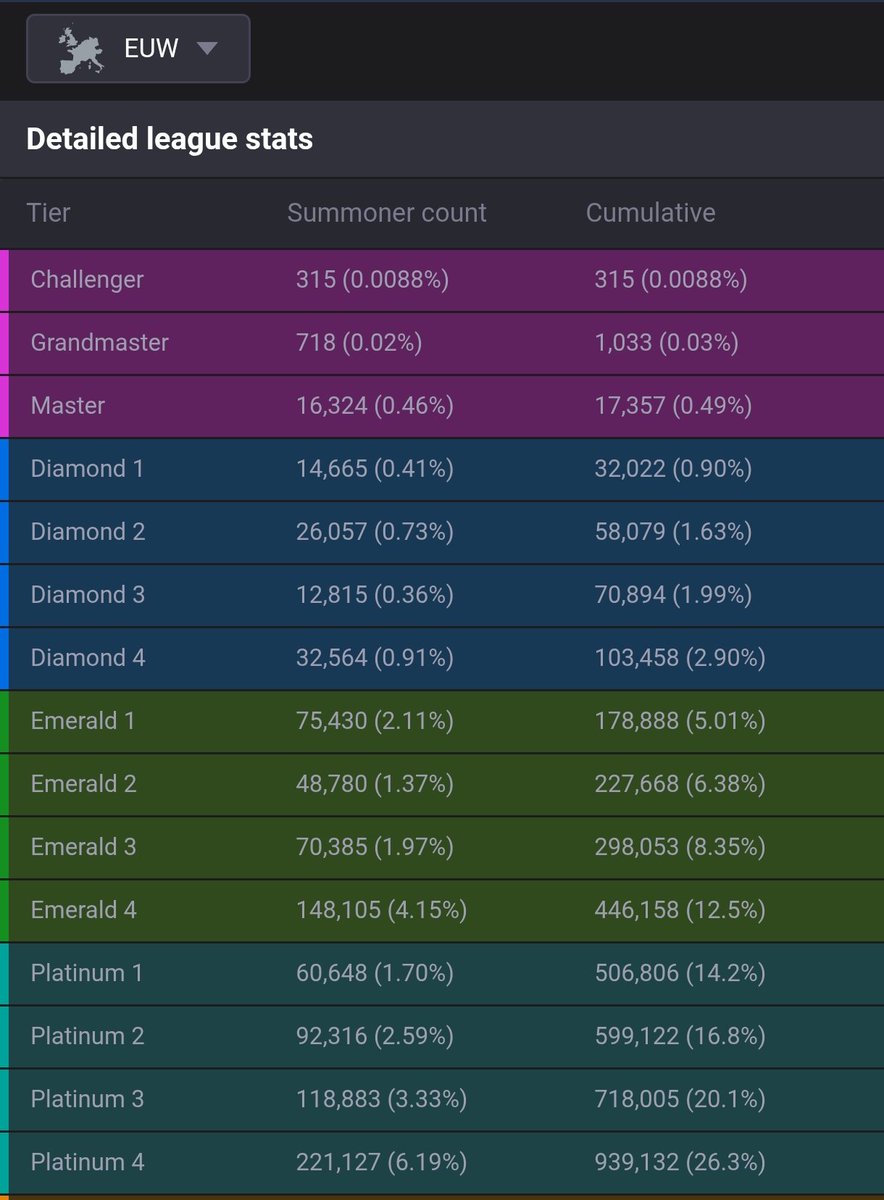Click Master cumulative 17,357 (0.49%)
Image resolution: width=884 pixels, height=1200 pixels.
673,406
